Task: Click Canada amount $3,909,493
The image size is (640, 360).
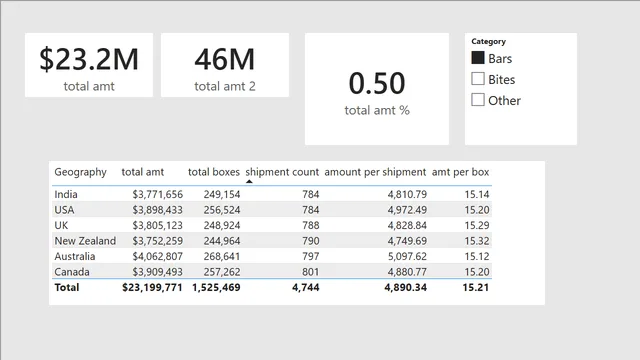Action: coord(158,272)
